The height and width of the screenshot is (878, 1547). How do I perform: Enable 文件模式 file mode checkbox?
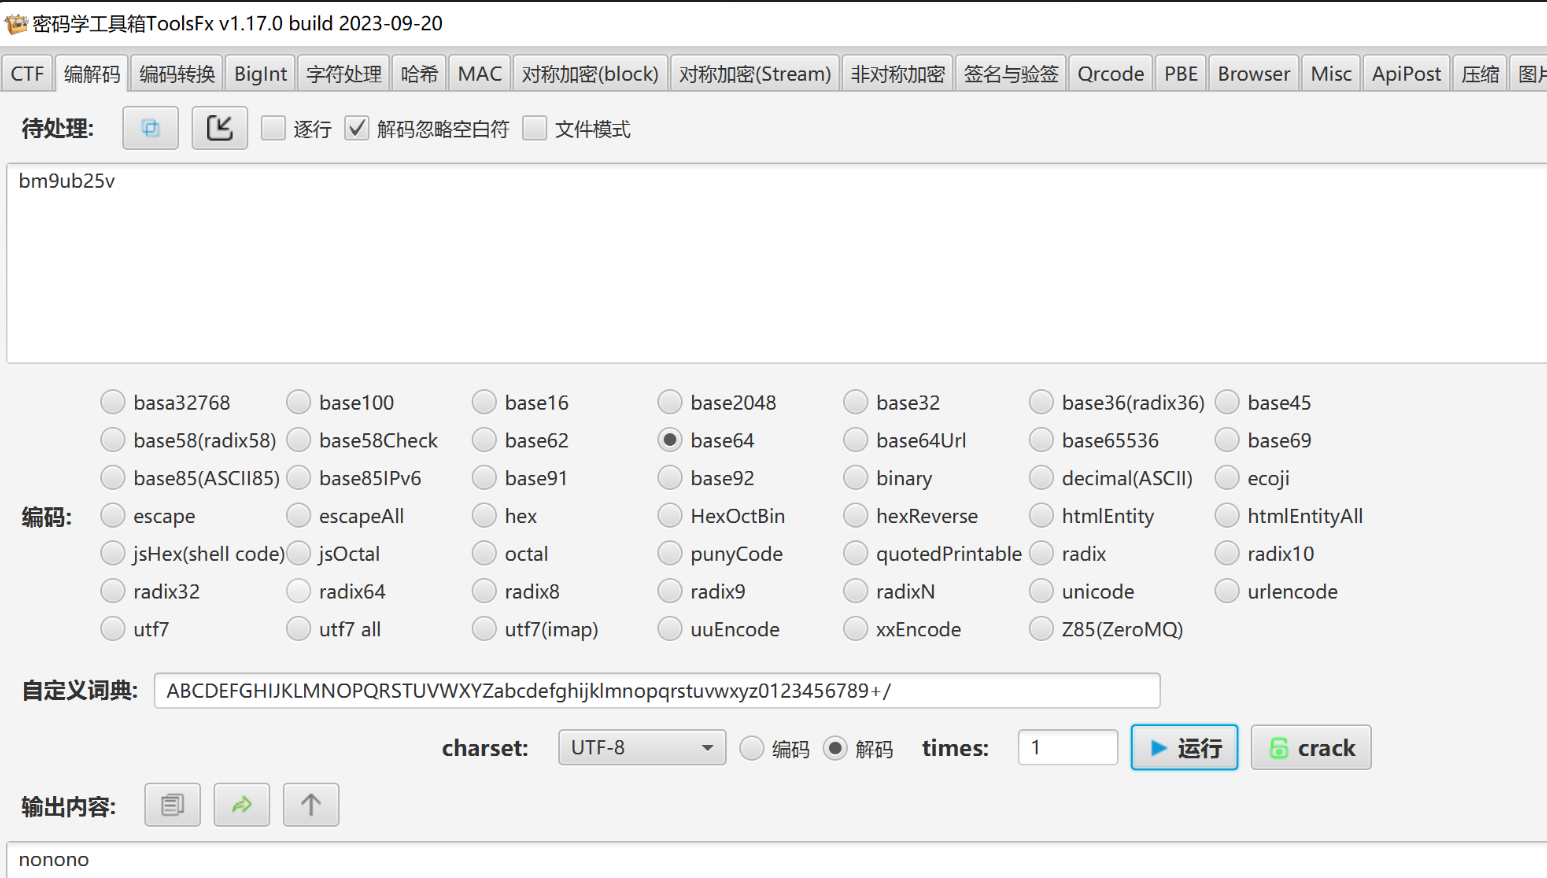(535, 128)
